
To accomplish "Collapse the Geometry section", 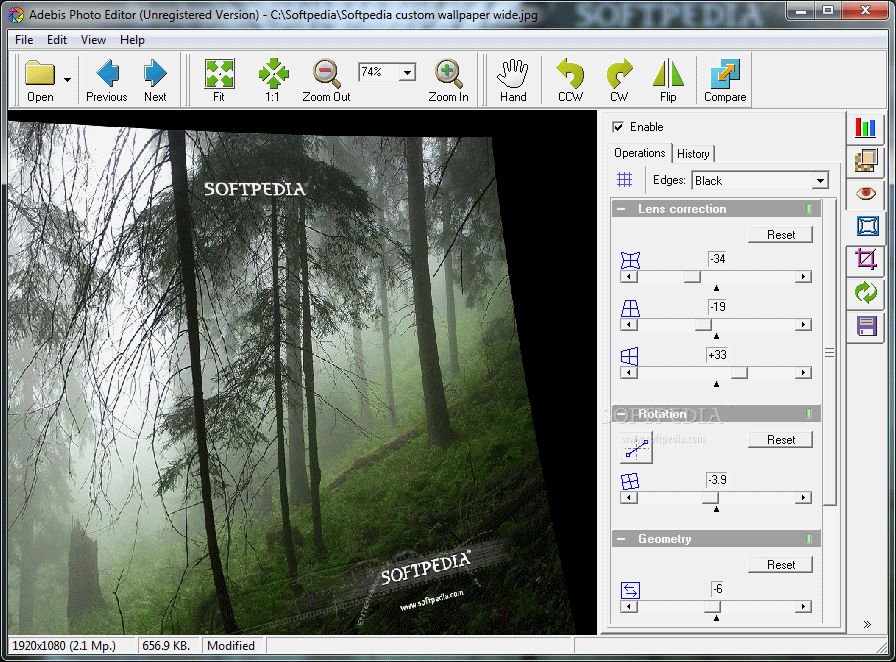I will coord(621,539).
